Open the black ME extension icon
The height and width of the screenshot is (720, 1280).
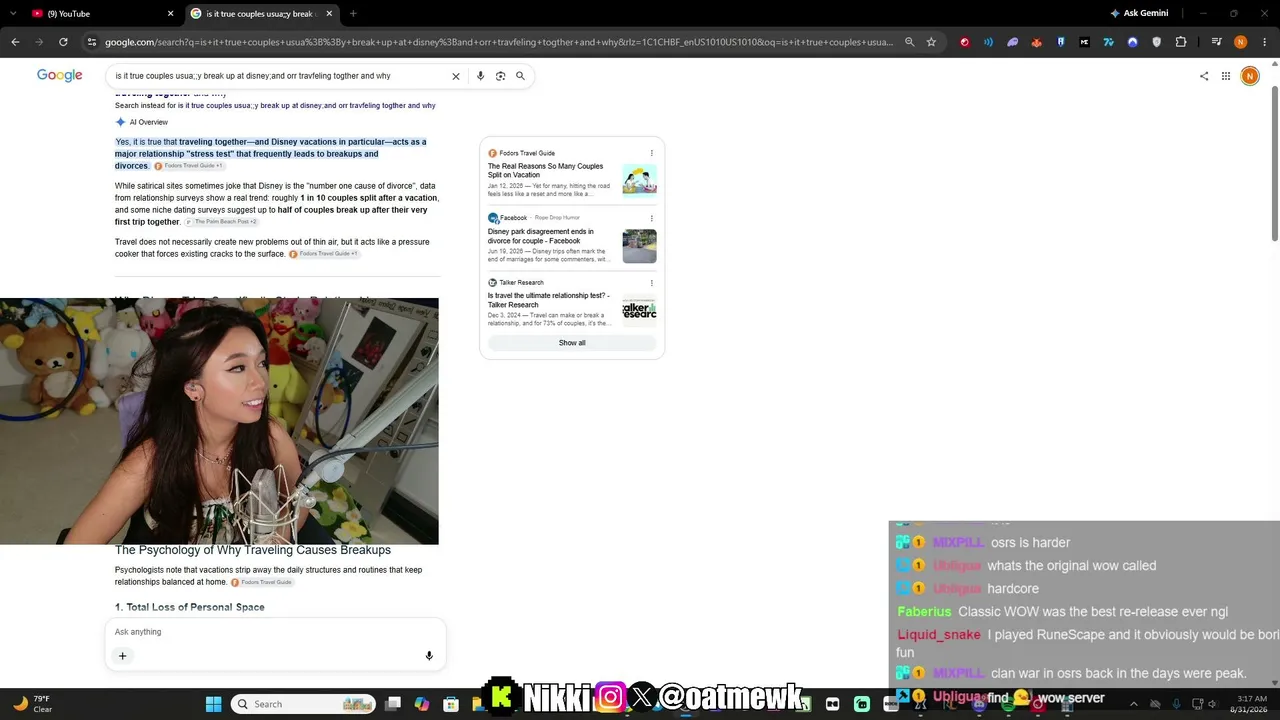point(1084,42)
